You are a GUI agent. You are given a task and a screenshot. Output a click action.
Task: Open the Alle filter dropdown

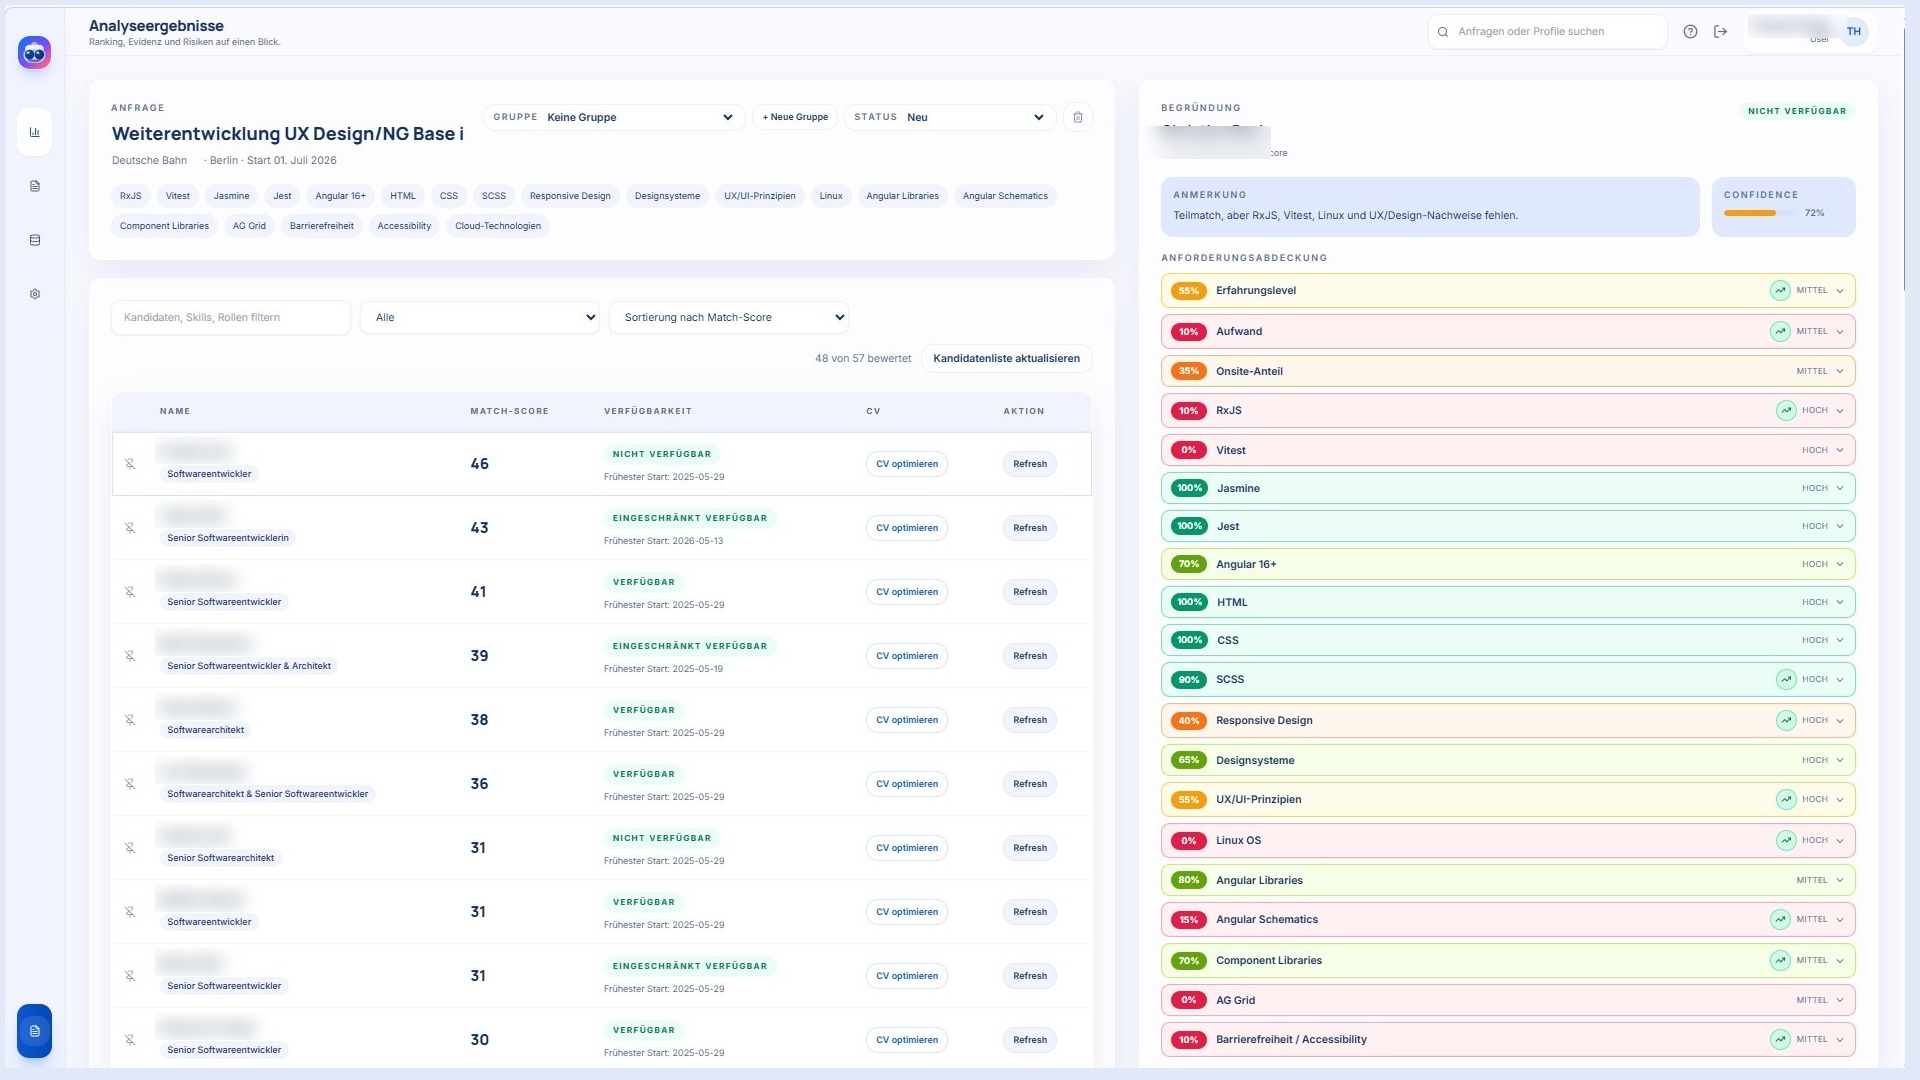pyautogui.click(x=480, y=318)
